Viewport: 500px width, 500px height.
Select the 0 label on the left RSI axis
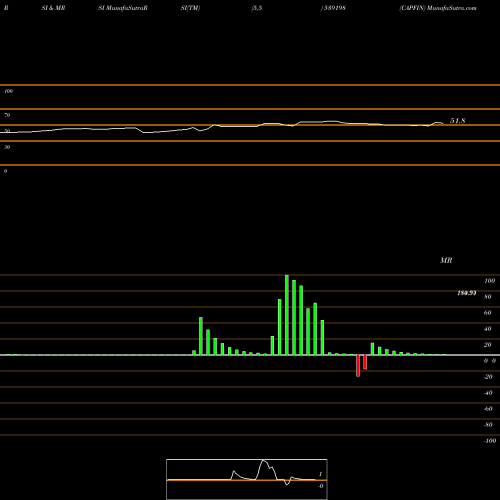(x=5, y=171)
